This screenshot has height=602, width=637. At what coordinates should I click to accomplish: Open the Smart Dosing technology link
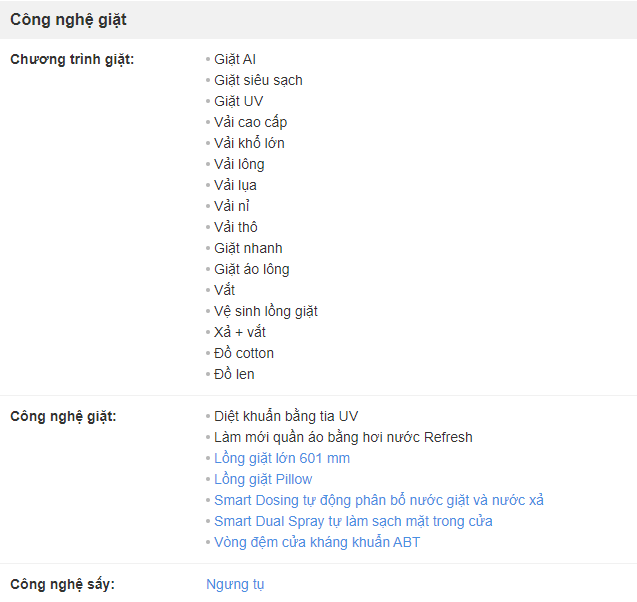tap(378, 500)
